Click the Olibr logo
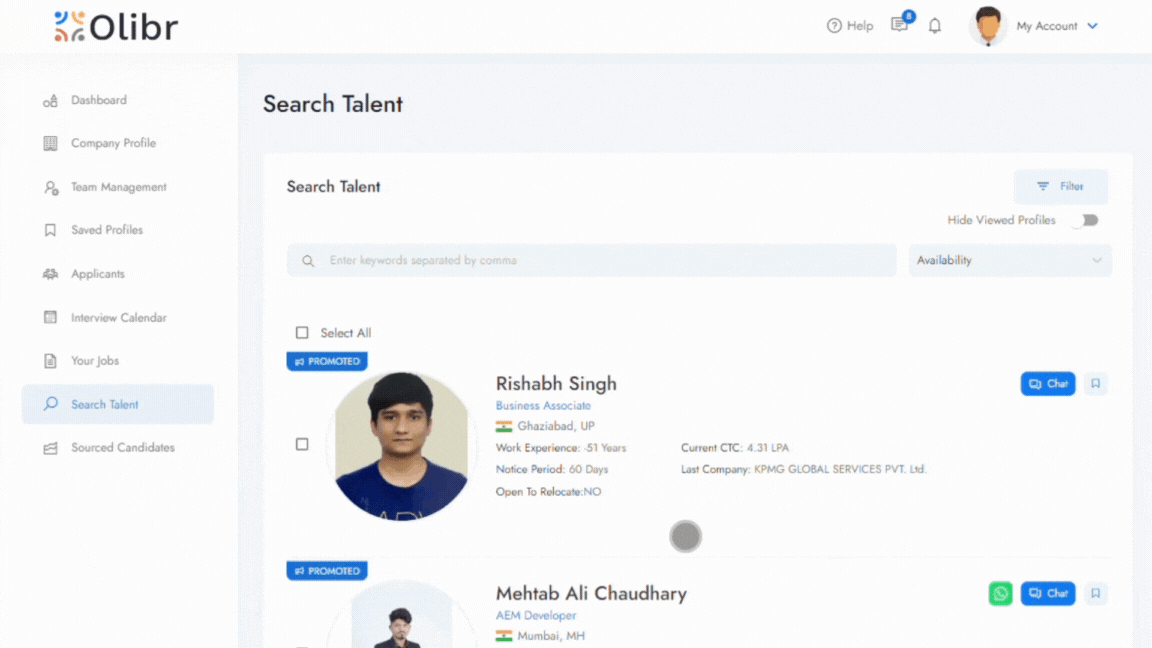 coord(116,26)
